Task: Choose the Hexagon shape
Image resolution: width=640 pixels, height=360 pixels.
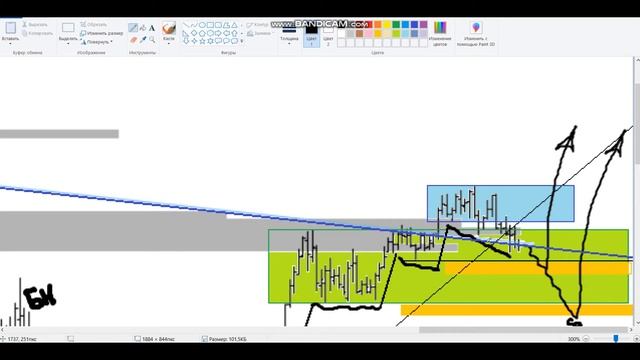Action: pyautogui.click(x=210, y=33)
